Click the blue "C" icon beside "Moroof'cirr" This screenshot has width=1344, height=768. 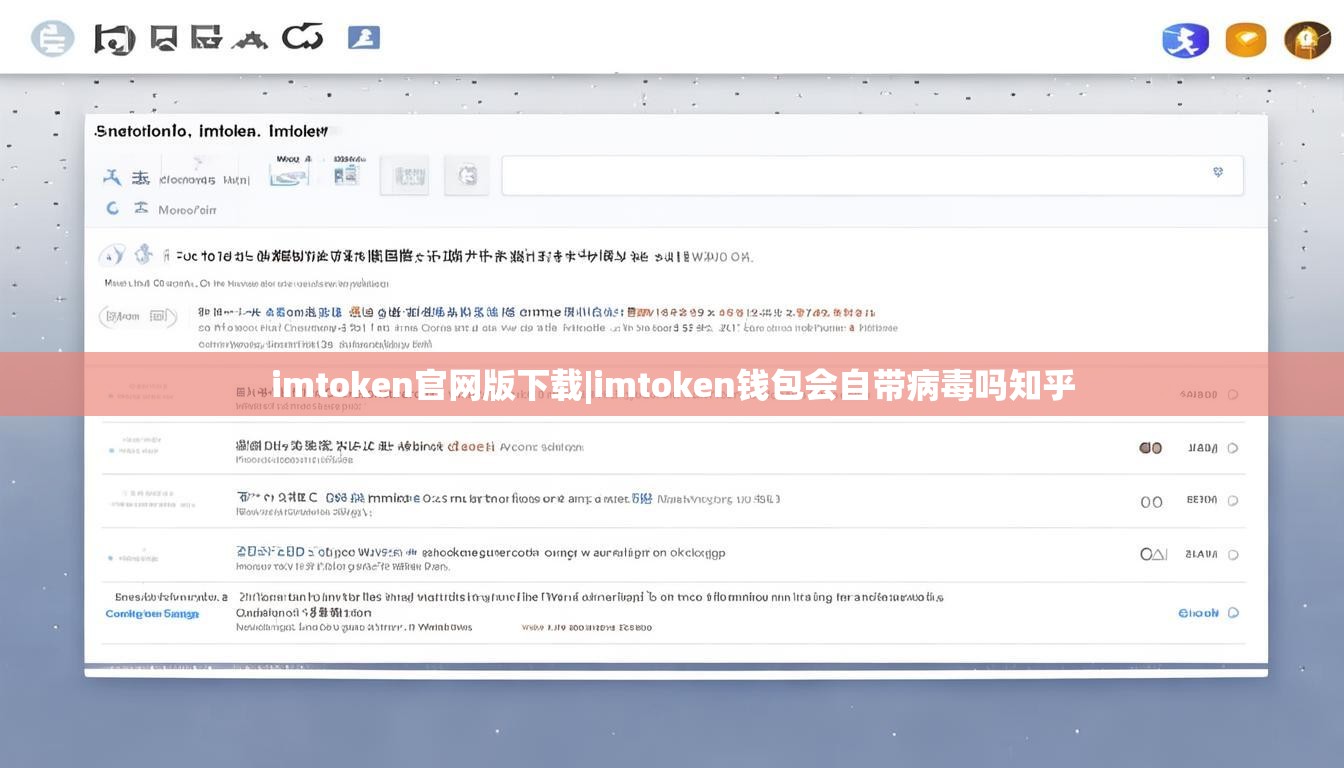112,209
